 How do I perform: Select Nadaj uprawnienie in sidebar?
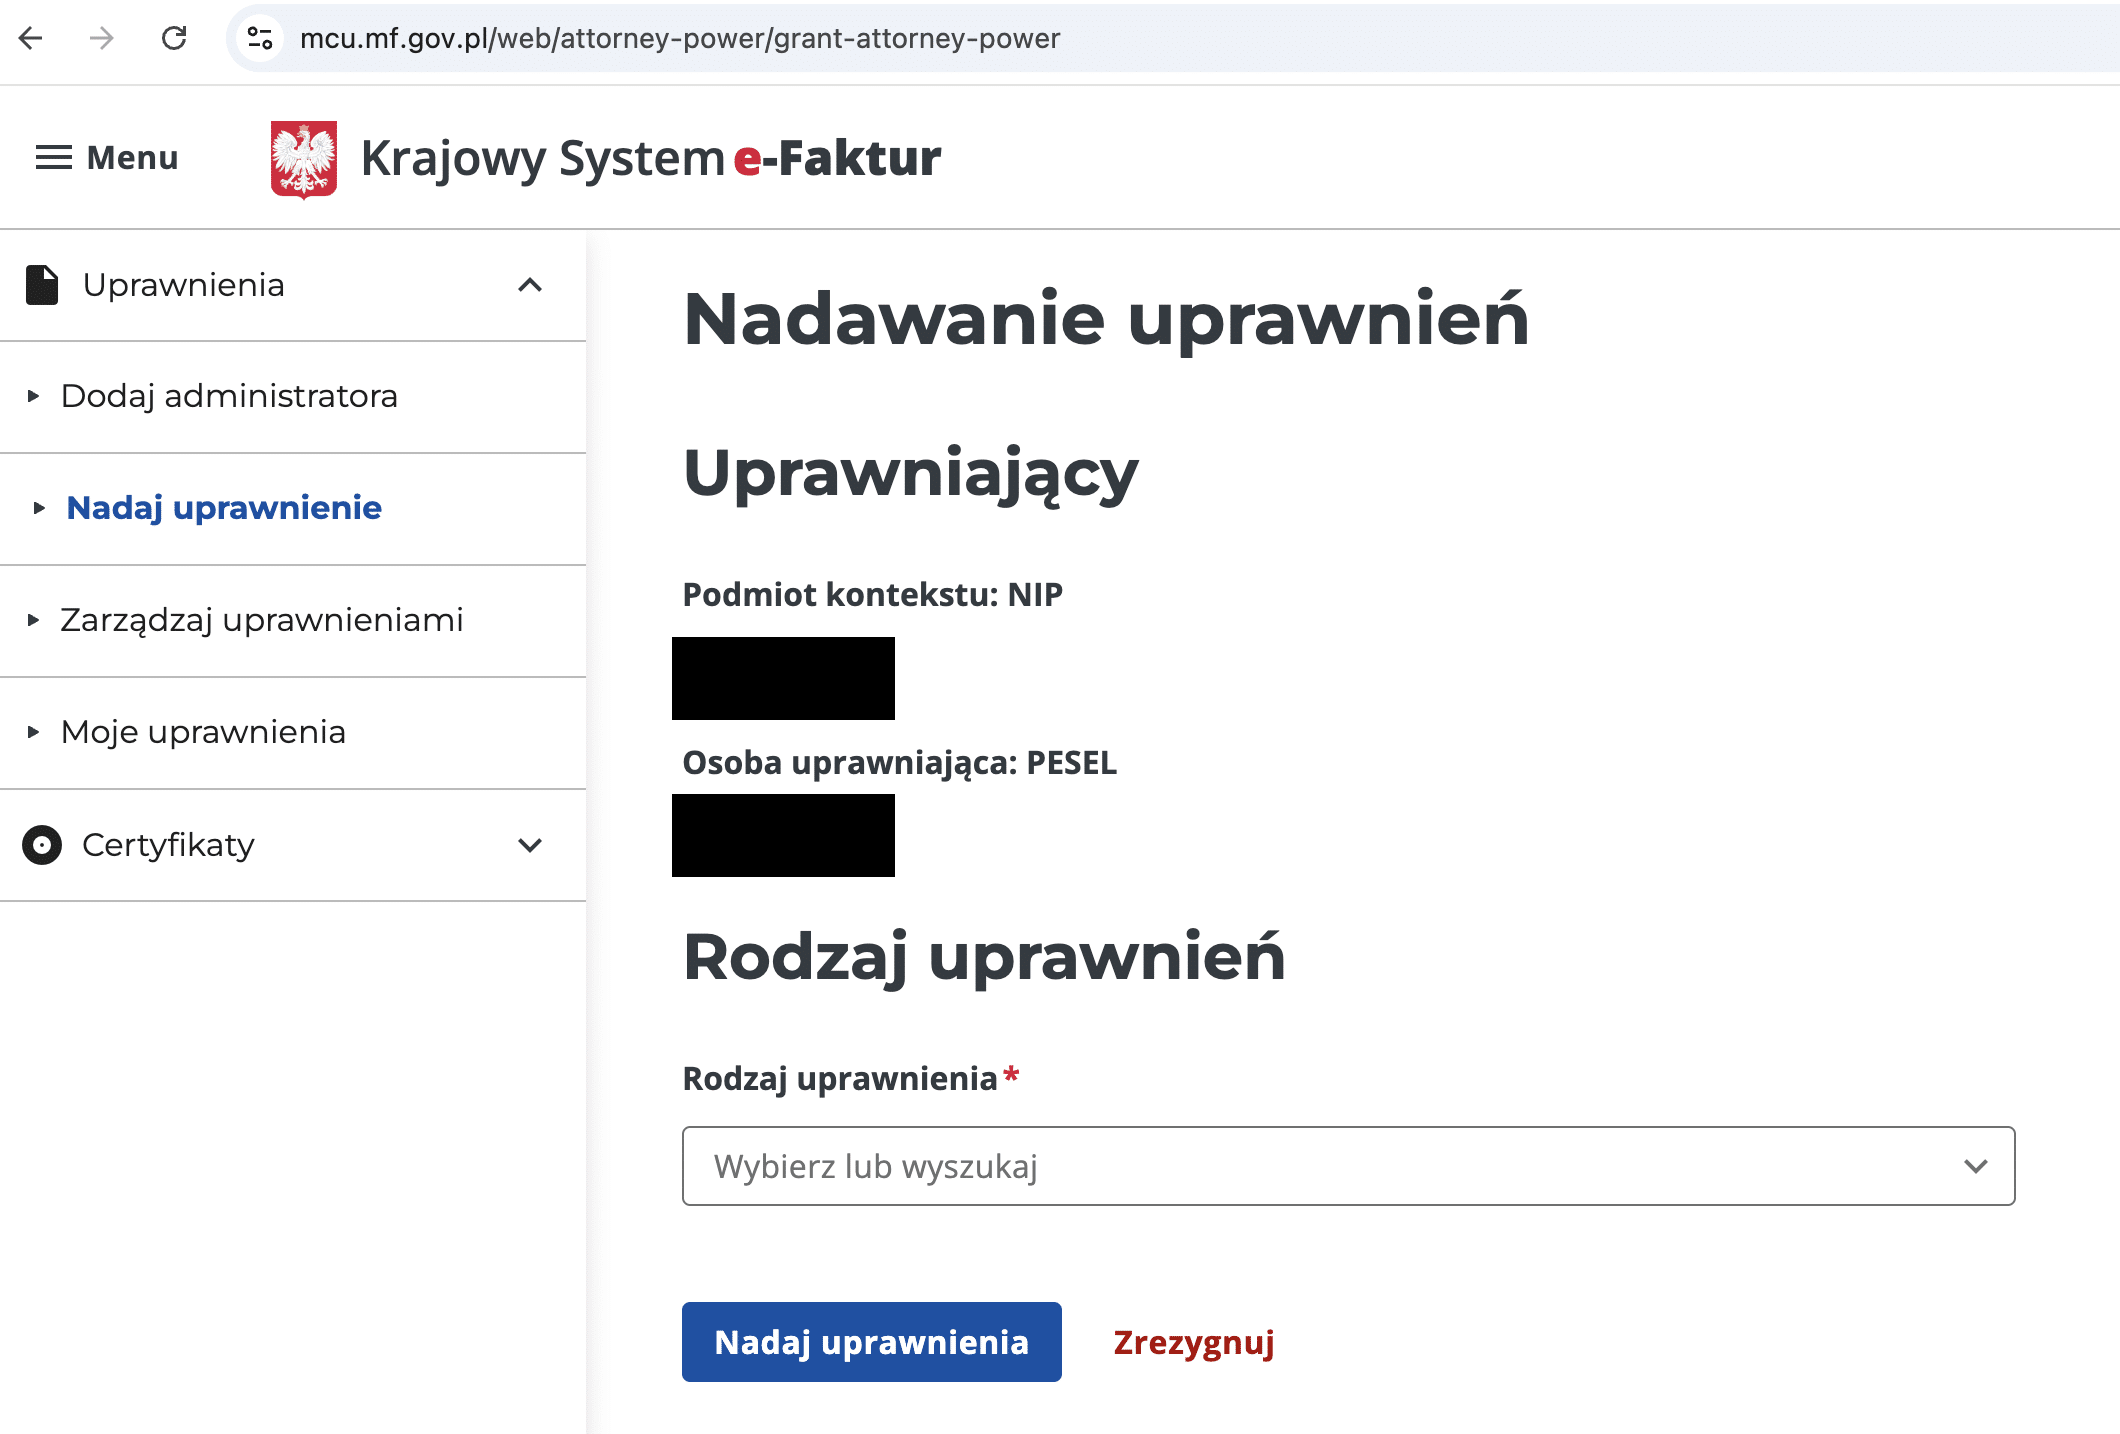224,508
